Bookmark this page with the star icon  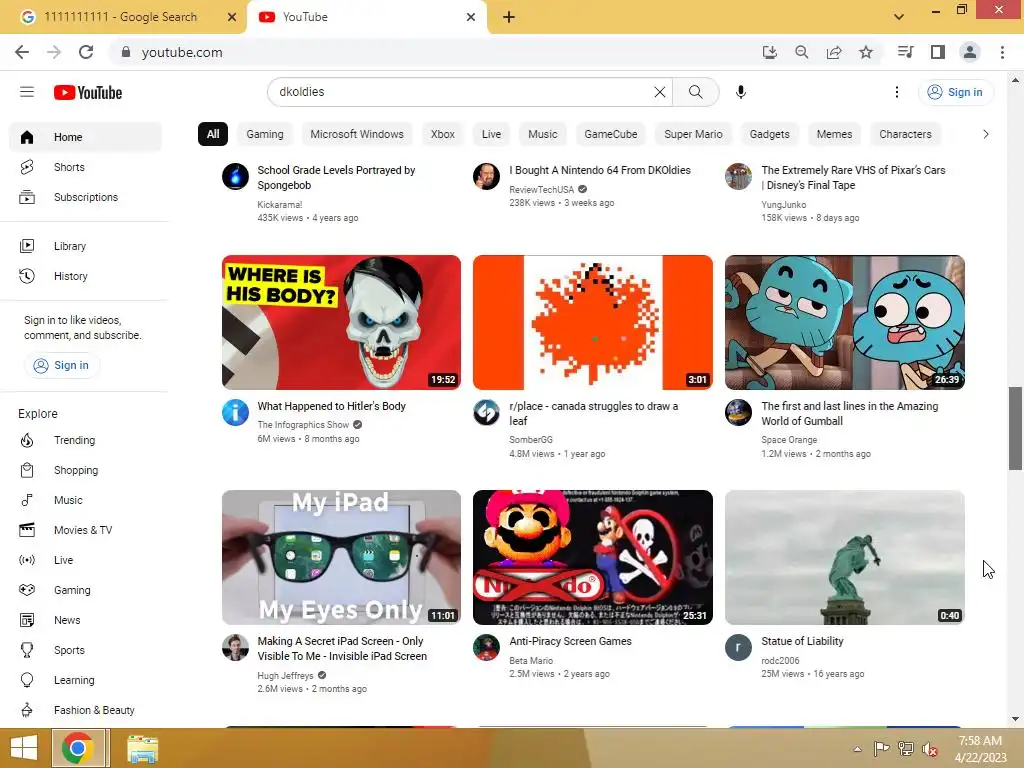pyautogui.click(x=866, y=52)
